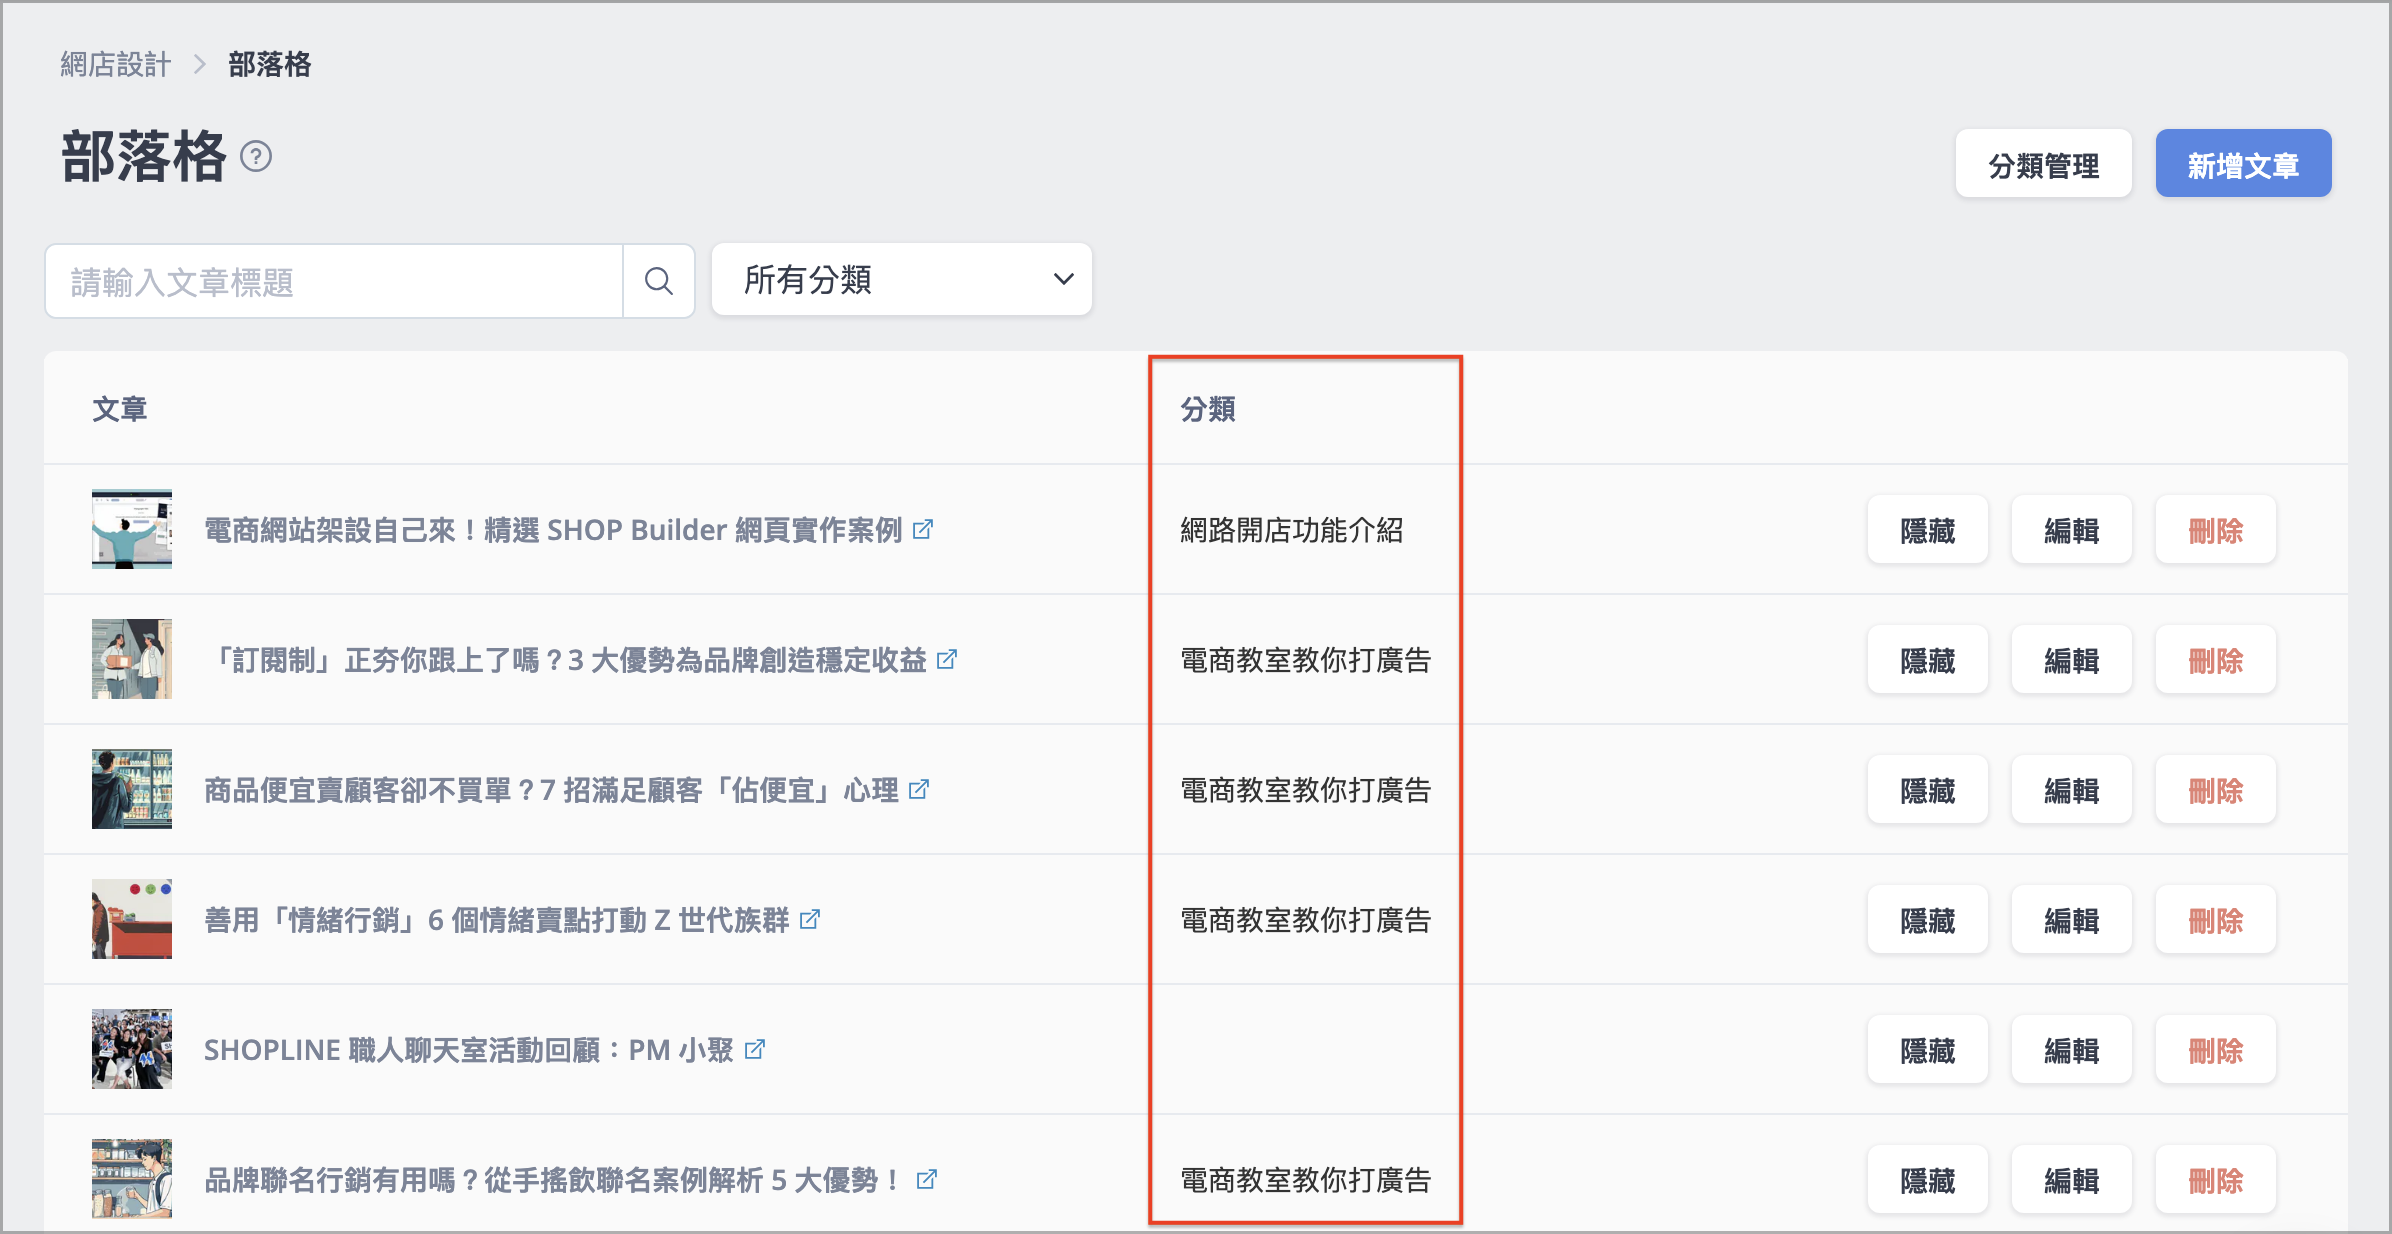Open article 商品便宜賣顧客卻不買單
Screen dimensions: 2392x1234
click(x=551, y=789)
